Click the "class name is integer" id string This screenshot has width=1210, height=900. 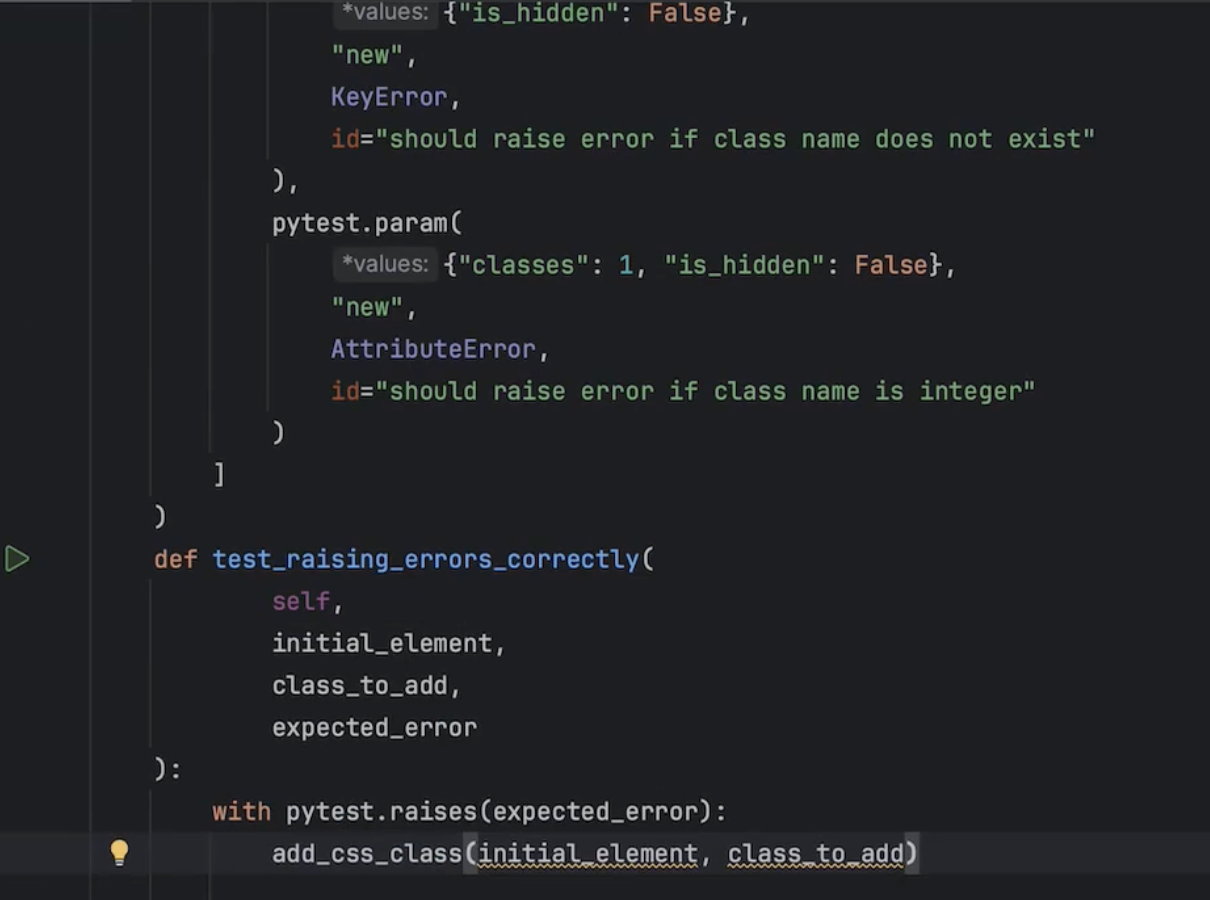pyautogui.click(x=705, y=391)
